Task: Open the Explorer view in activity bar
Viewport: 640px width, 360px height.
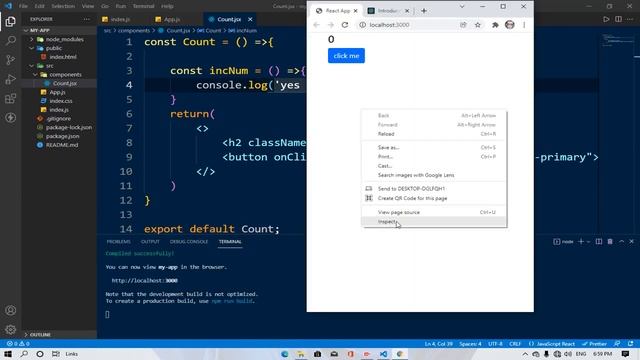Action: [11, 21]
